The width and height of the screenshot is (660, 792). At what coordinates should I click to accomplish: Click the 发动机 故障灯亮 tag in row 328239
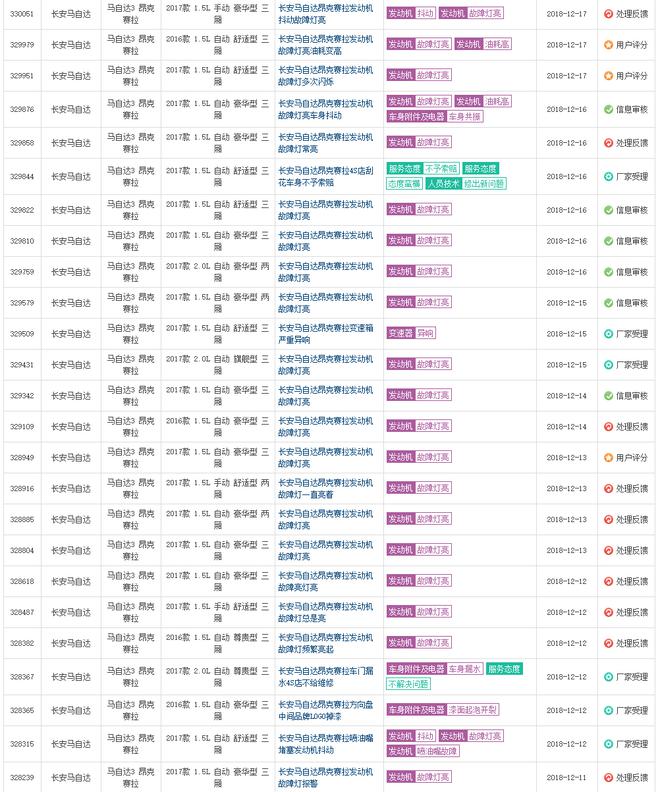point(419,777)
